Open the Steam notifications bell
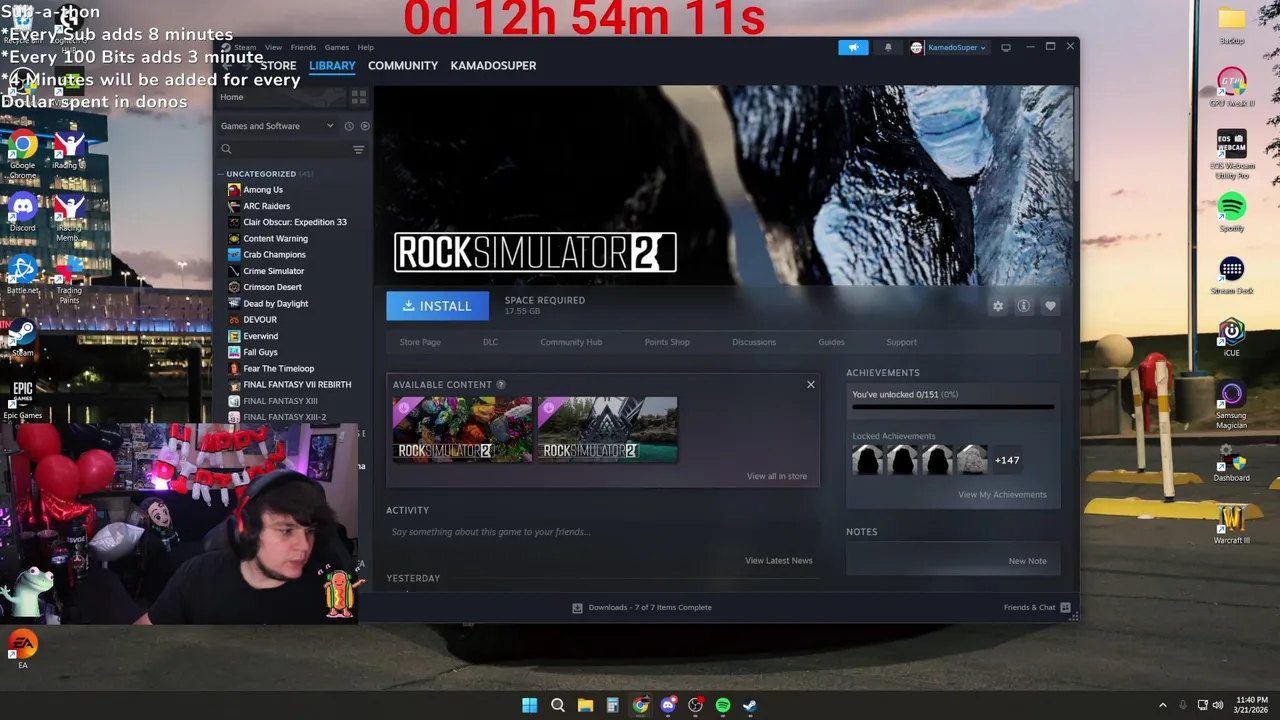 888,47
